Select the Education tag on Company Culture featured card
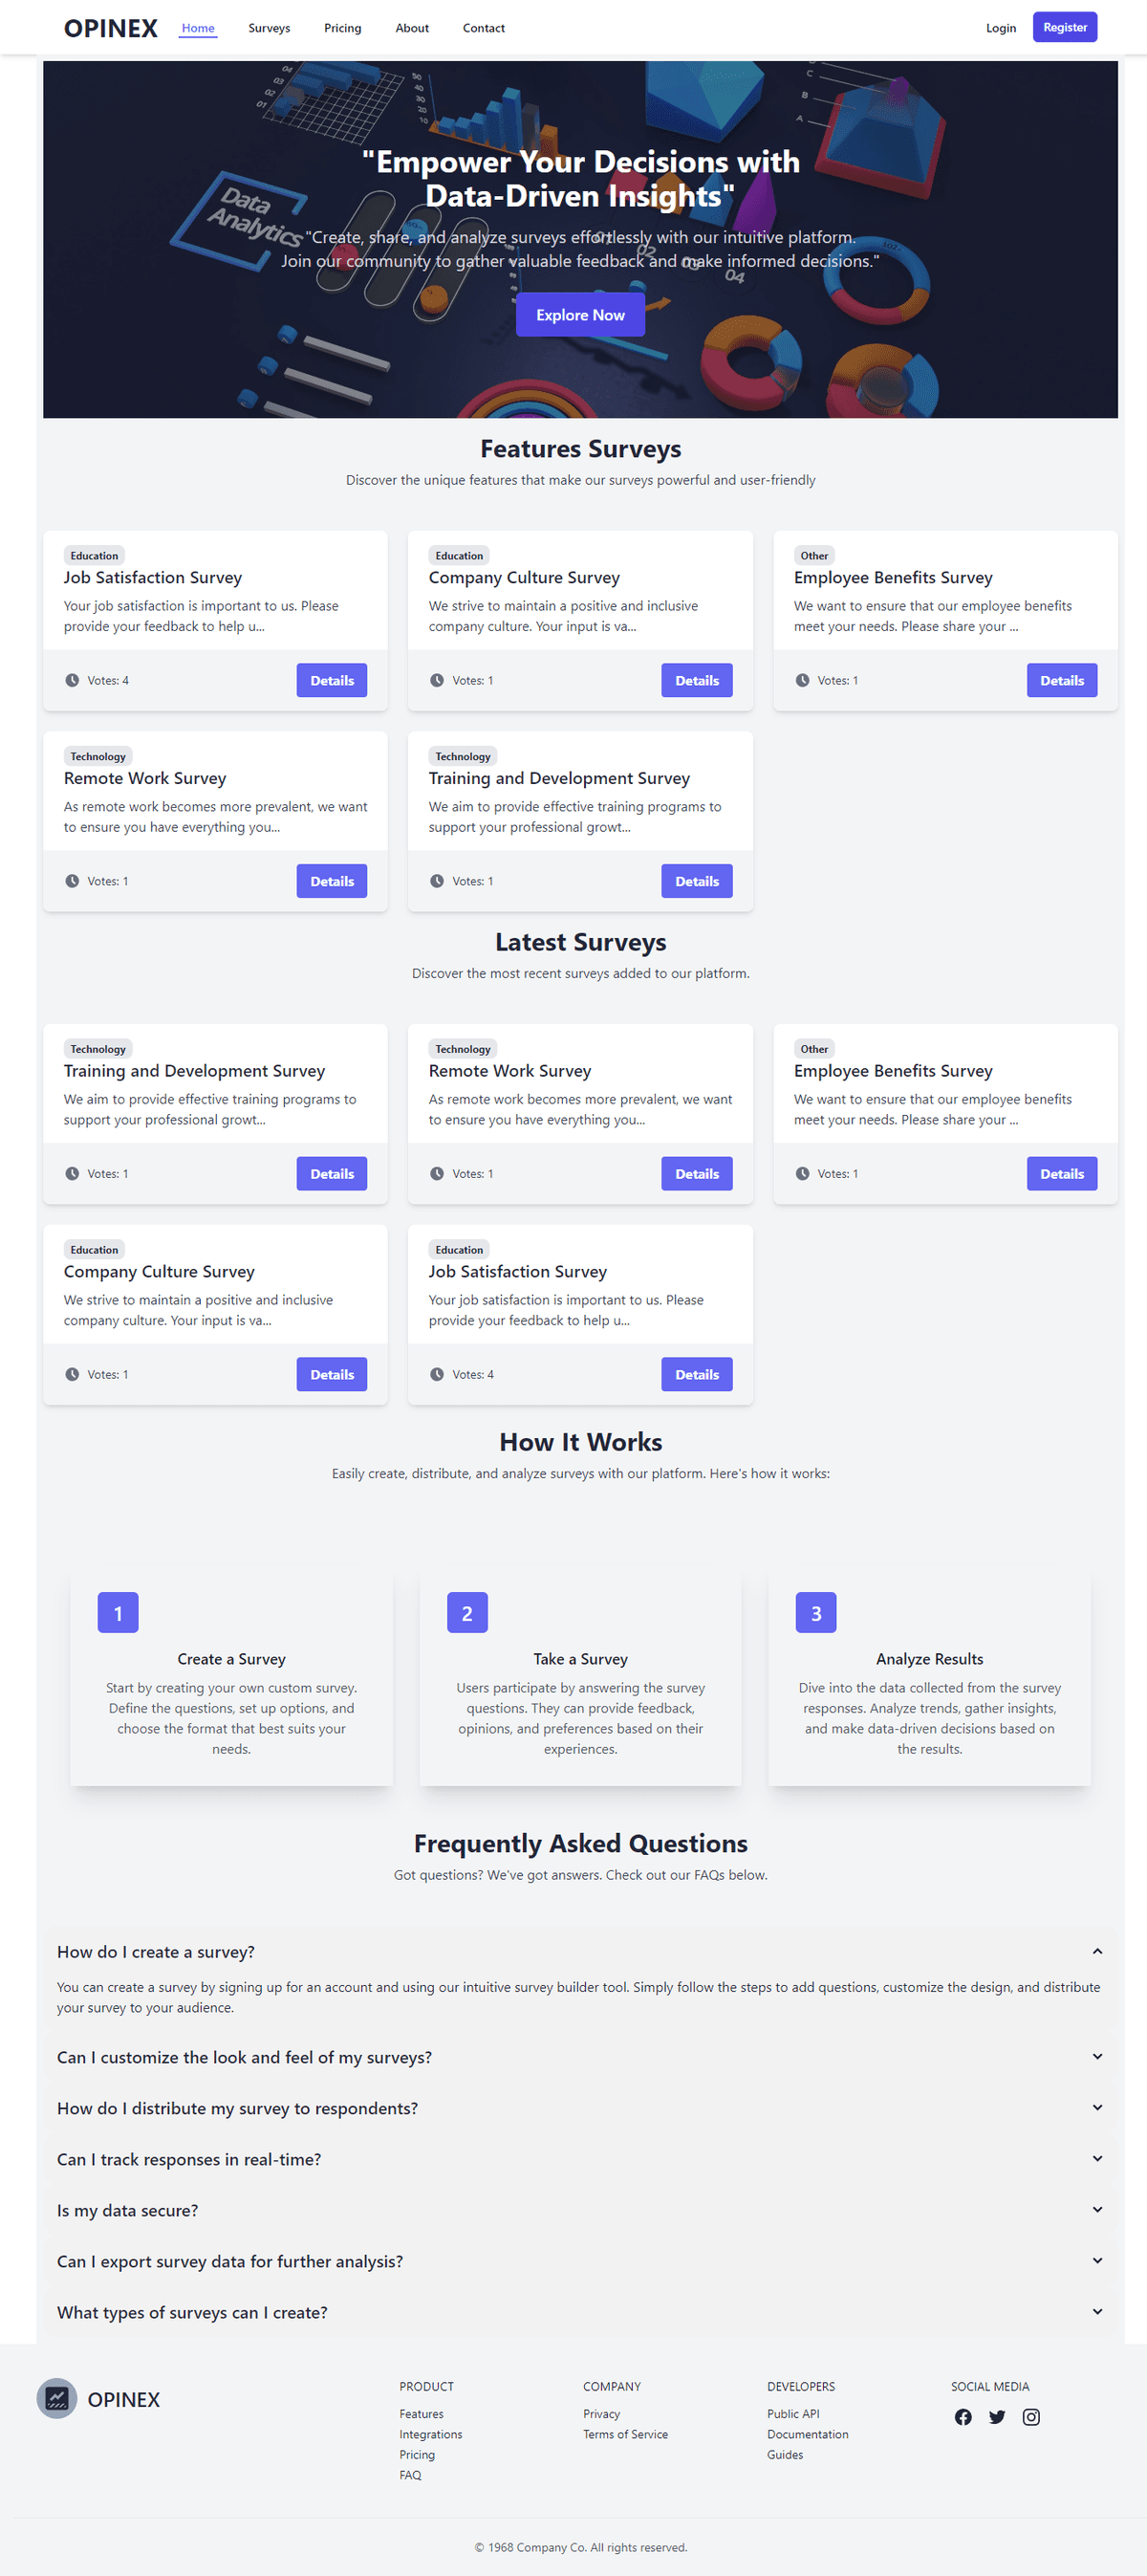 (459, 555)
